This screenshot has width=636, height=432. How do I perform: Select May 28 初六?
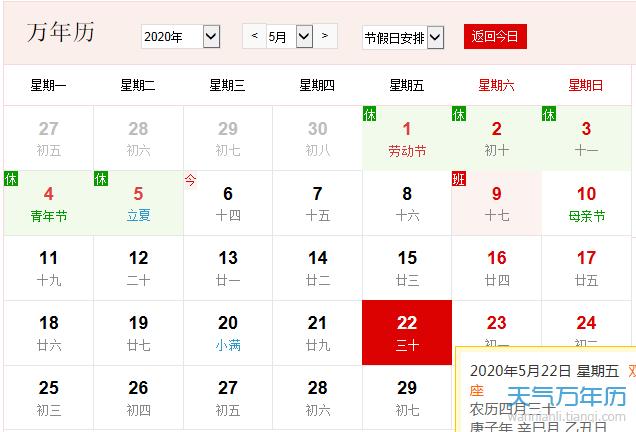coord(318,398)
